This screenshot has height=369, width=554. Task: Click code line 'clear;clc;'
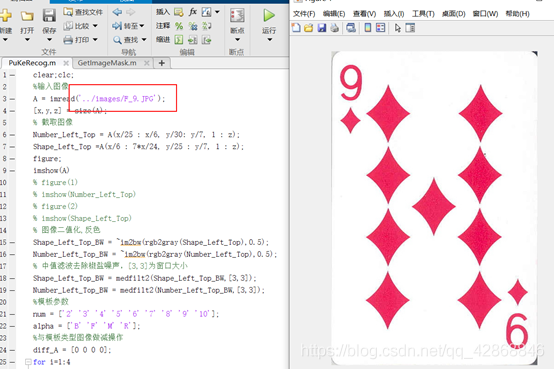53,75
